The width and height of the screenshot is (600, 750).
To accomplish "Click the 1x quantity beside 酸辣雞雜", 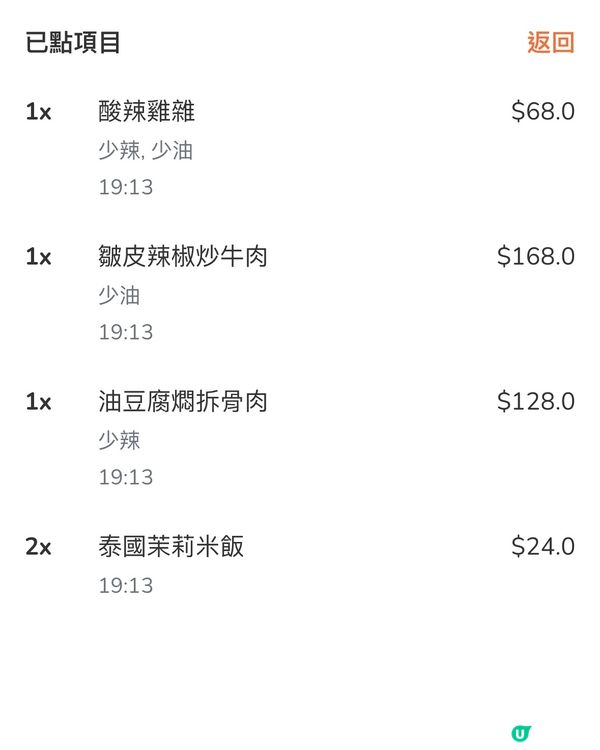I will point(38,111).
